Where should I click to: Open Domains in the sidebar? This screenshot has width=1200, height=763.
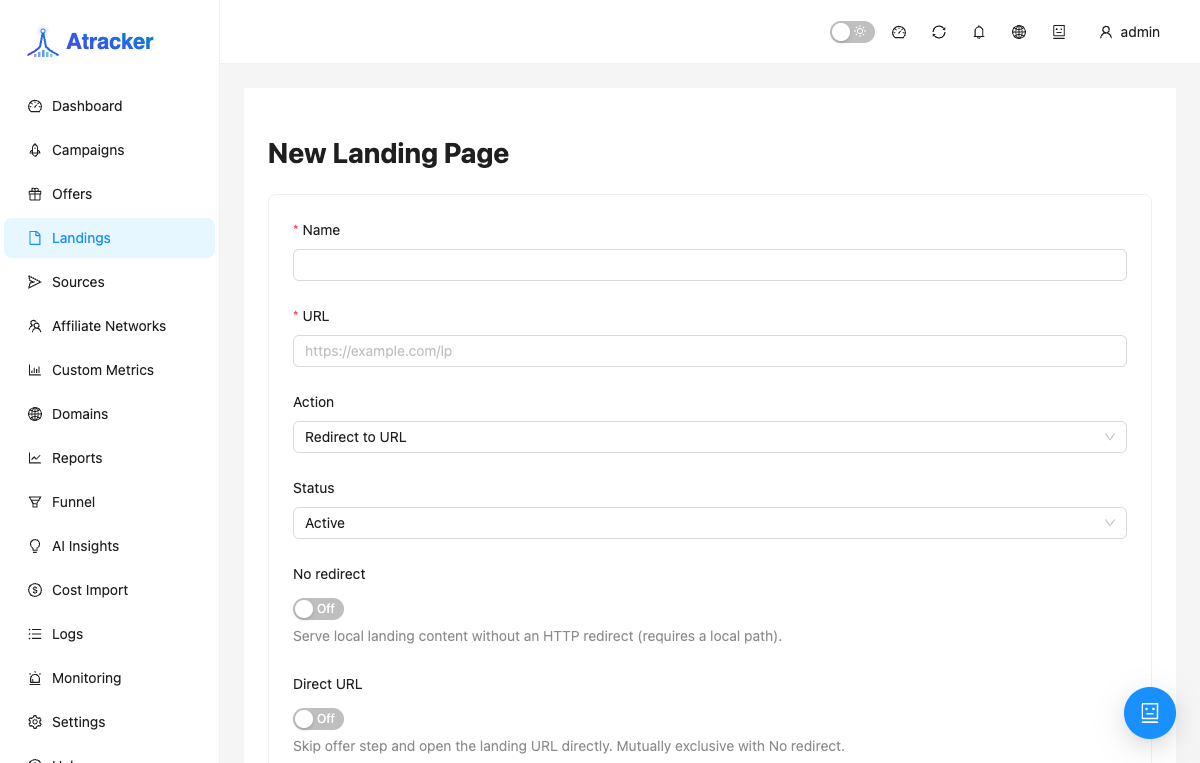click(x=110, y=414)
